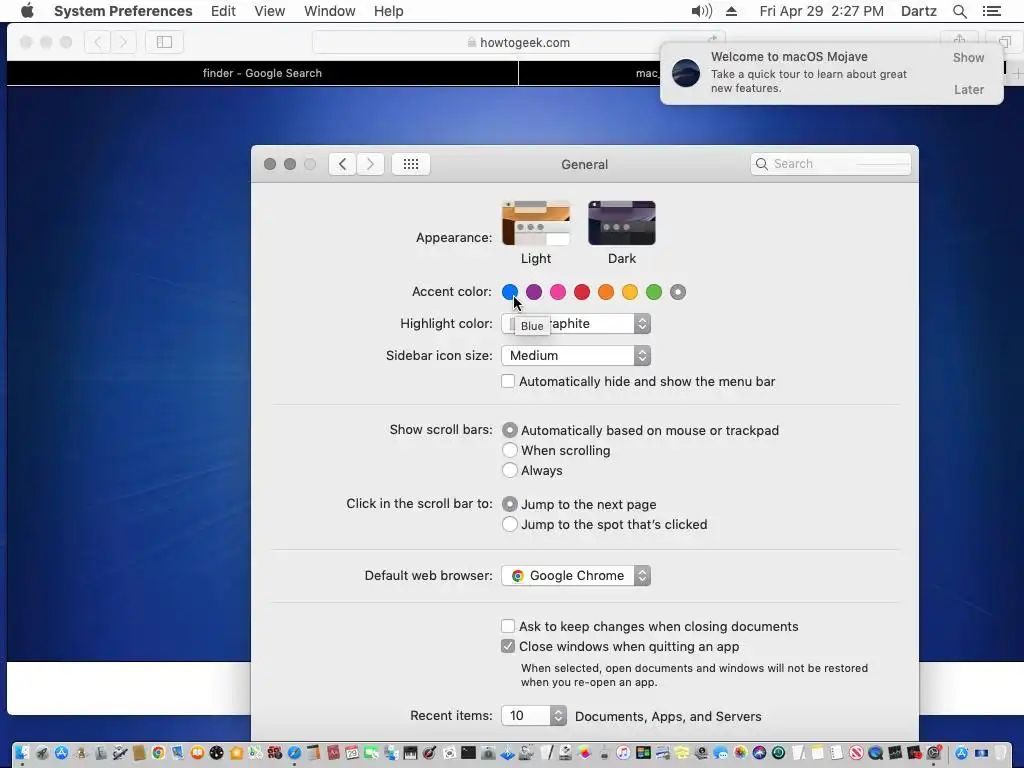Open News app in the dock

click(x=856, y=753)
